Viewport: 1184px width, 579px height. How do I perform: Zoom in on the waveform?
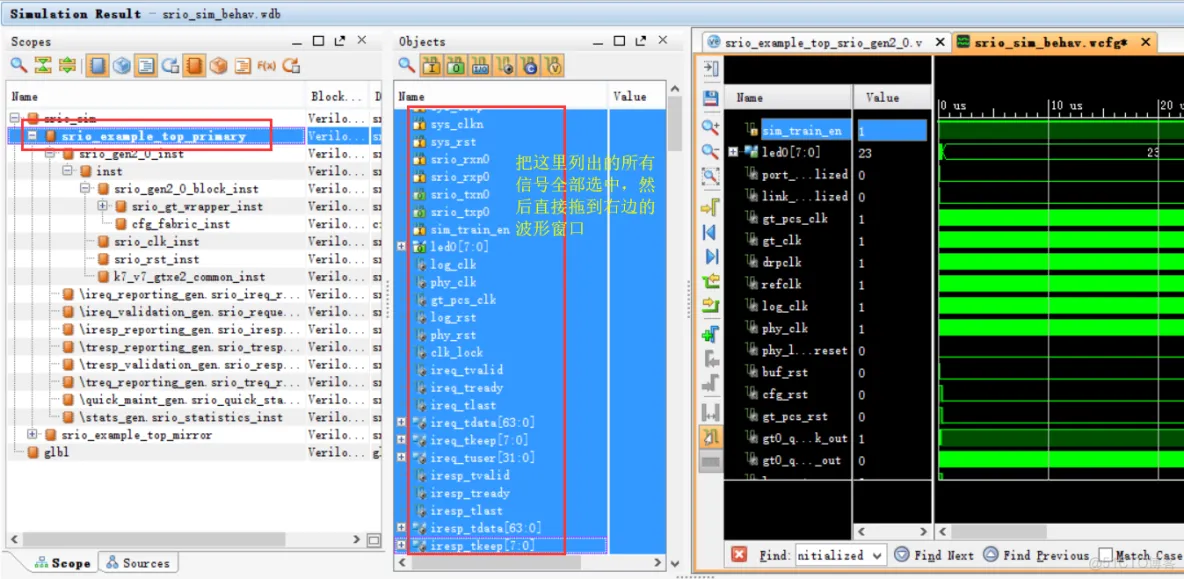[x=711, y=126]
